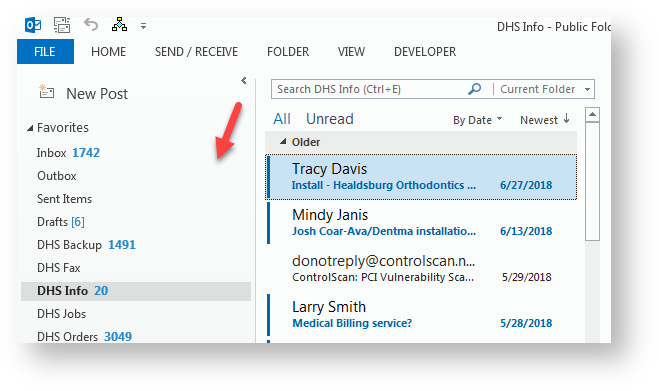
Task: Collapse the Favorites folder group
Action: [x=30, y=128]
